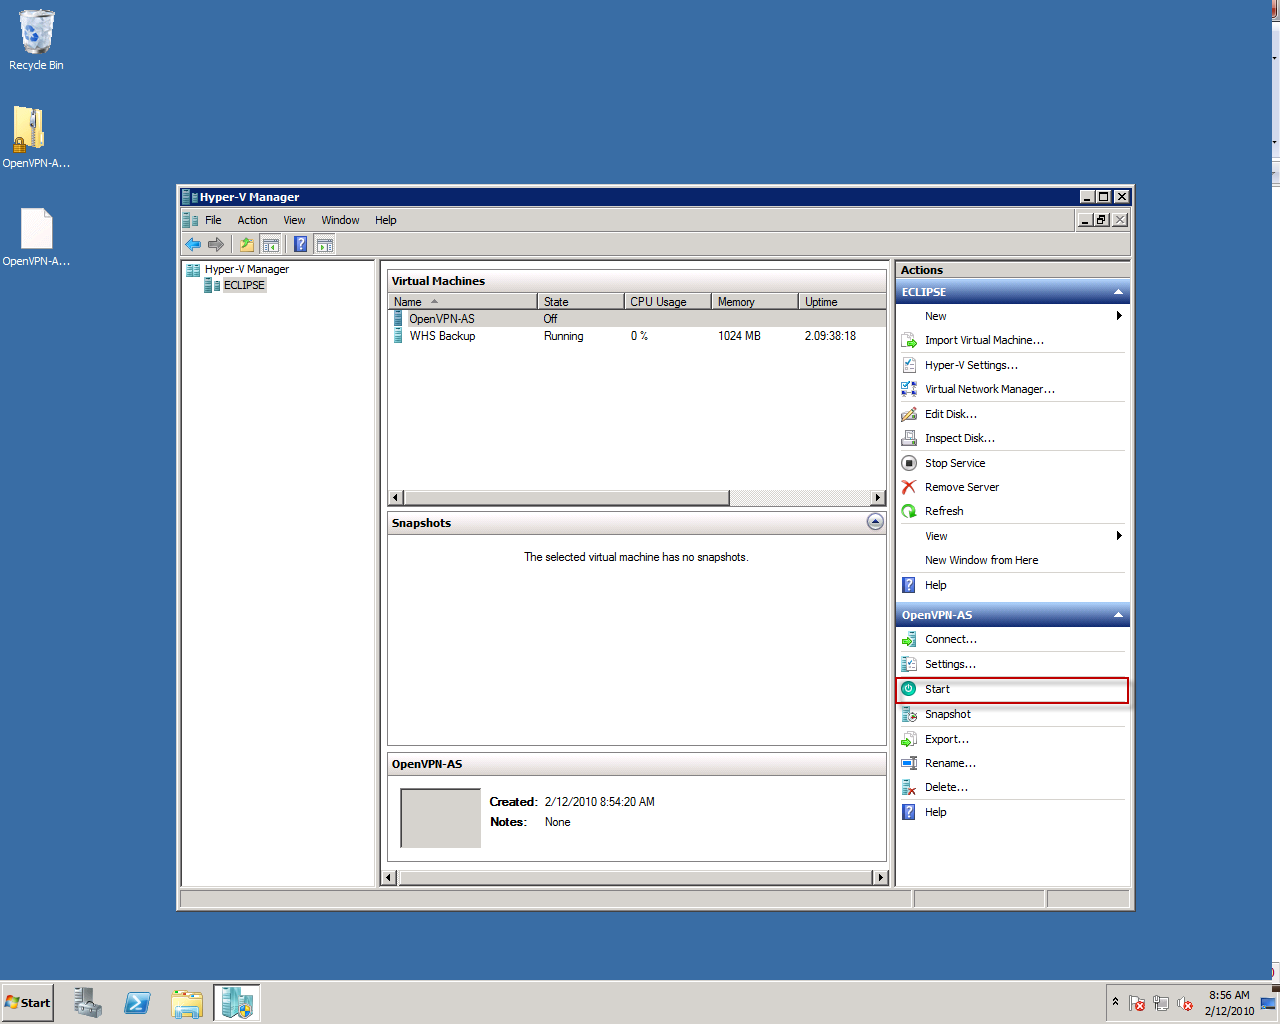Open the Window menu
The width and height of the screenshot is (1280, 1024).
pos(340,220)
